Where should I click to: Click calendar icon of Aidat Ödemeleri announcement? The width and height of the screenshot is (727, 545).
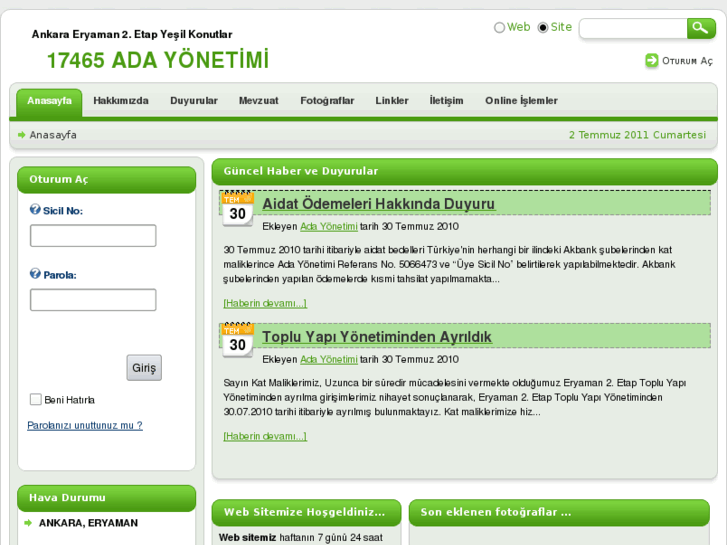(237, 208)
